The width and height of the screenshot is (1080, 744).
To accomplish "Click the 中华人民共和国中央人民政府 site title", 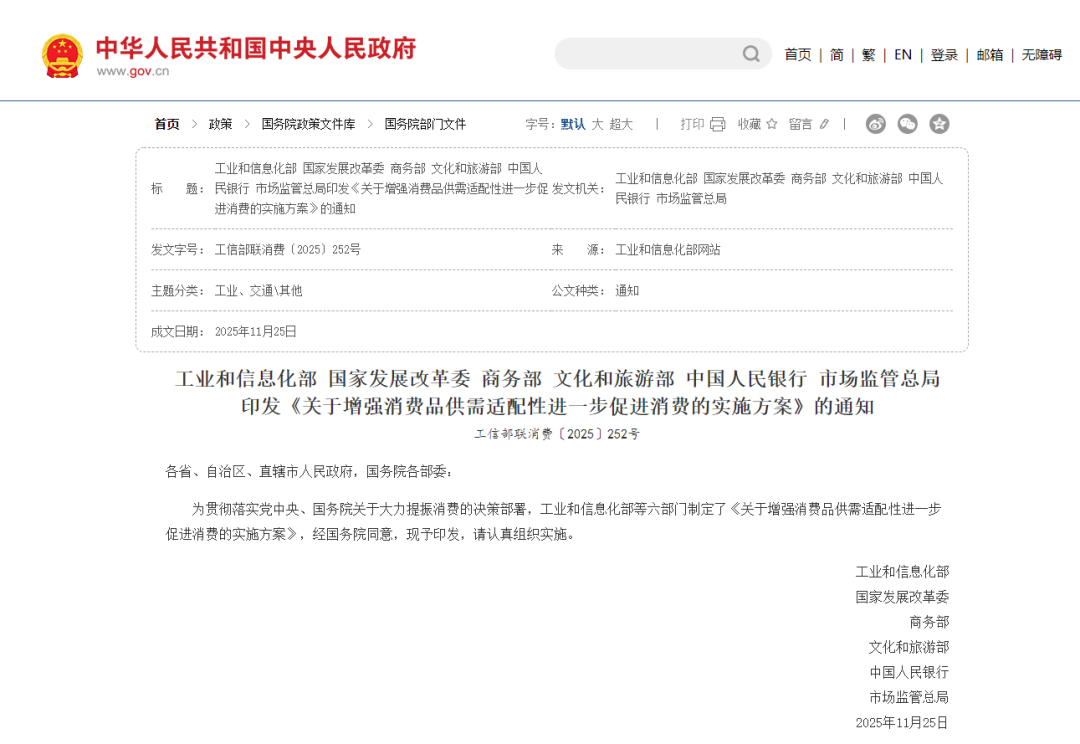I will point(256,48).
